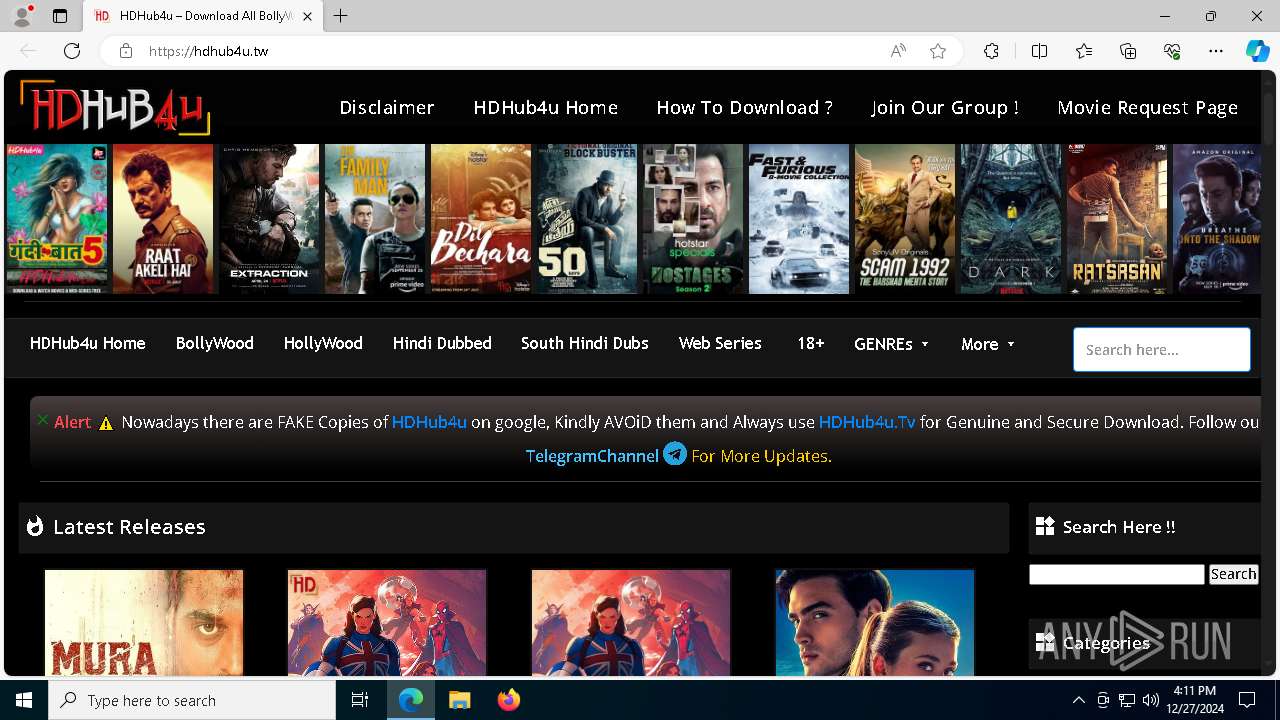The image size is (1280, 720).
Task: Show hidden system tray icons
Action: pyautogui.click(x=1078, y=700)
